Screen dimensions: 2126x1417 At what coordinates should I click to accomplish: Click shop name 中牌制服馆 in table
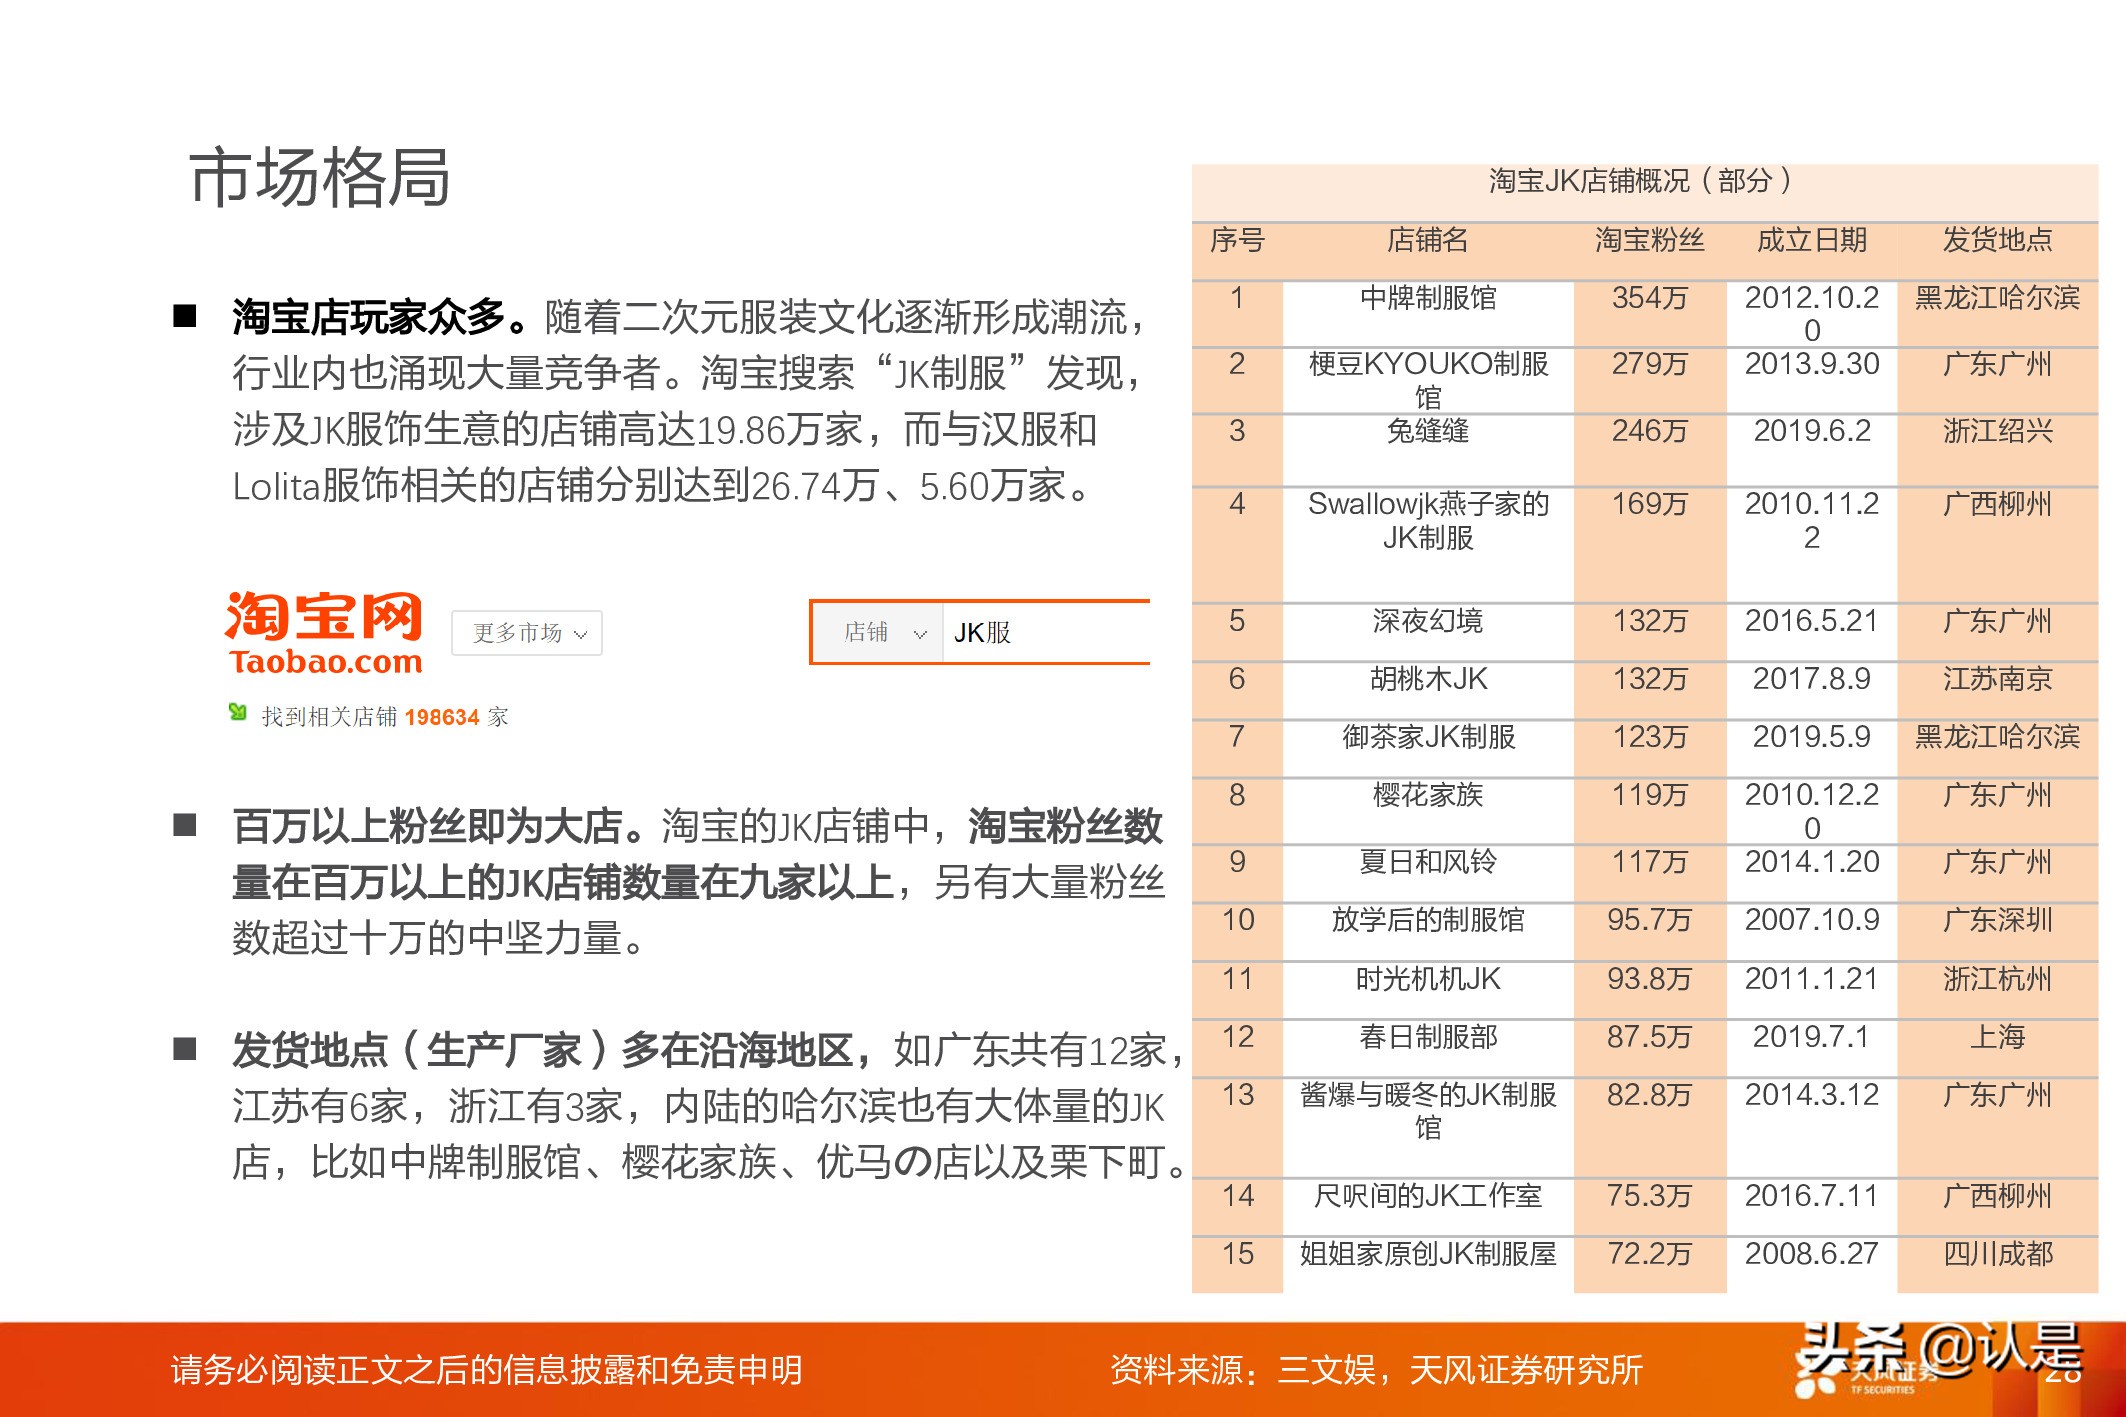pos(1427,298)
